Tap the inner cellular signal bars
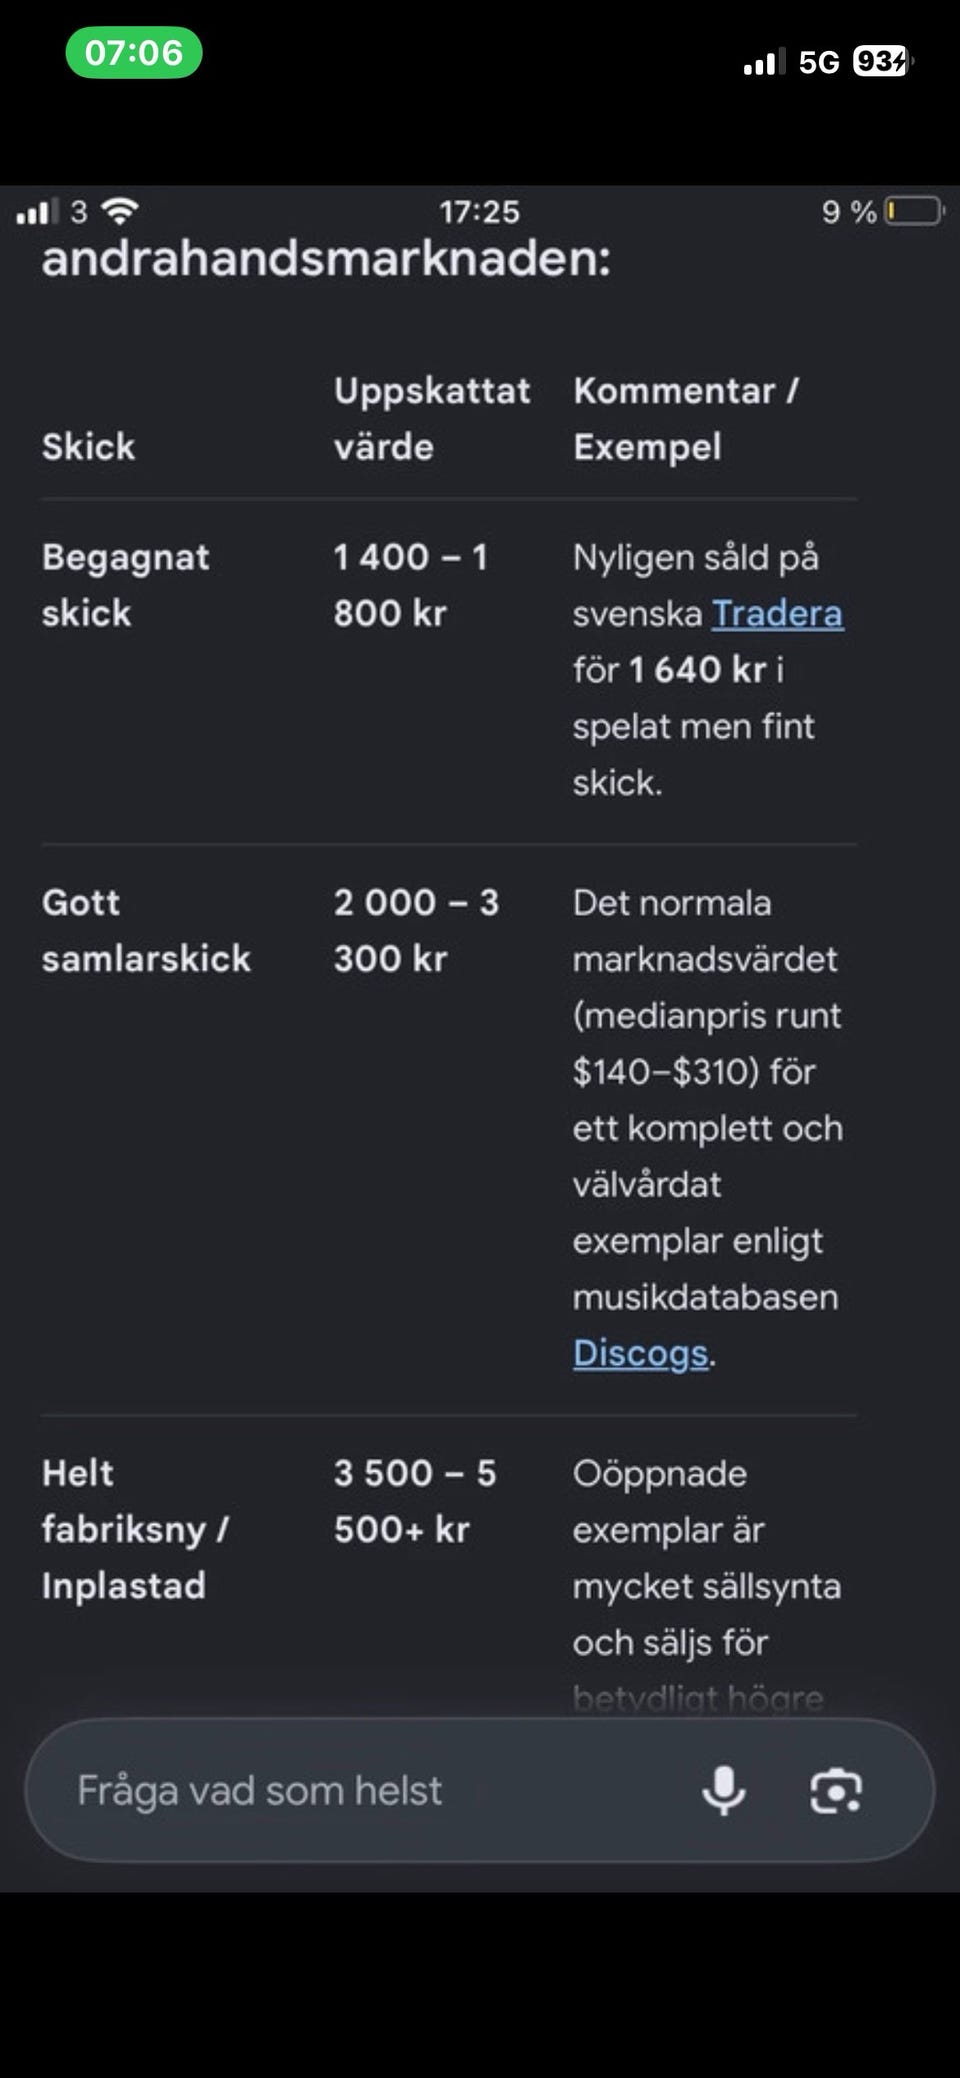960x2078 pixels. [x=34, y=212]
